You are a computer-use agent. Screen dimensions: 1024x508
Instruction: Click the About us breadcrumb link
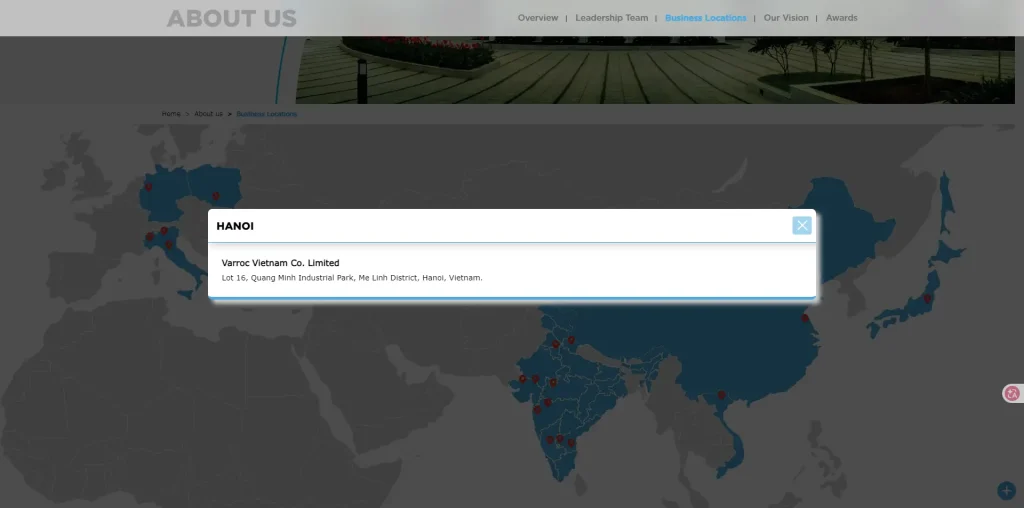tap(208, 114)
